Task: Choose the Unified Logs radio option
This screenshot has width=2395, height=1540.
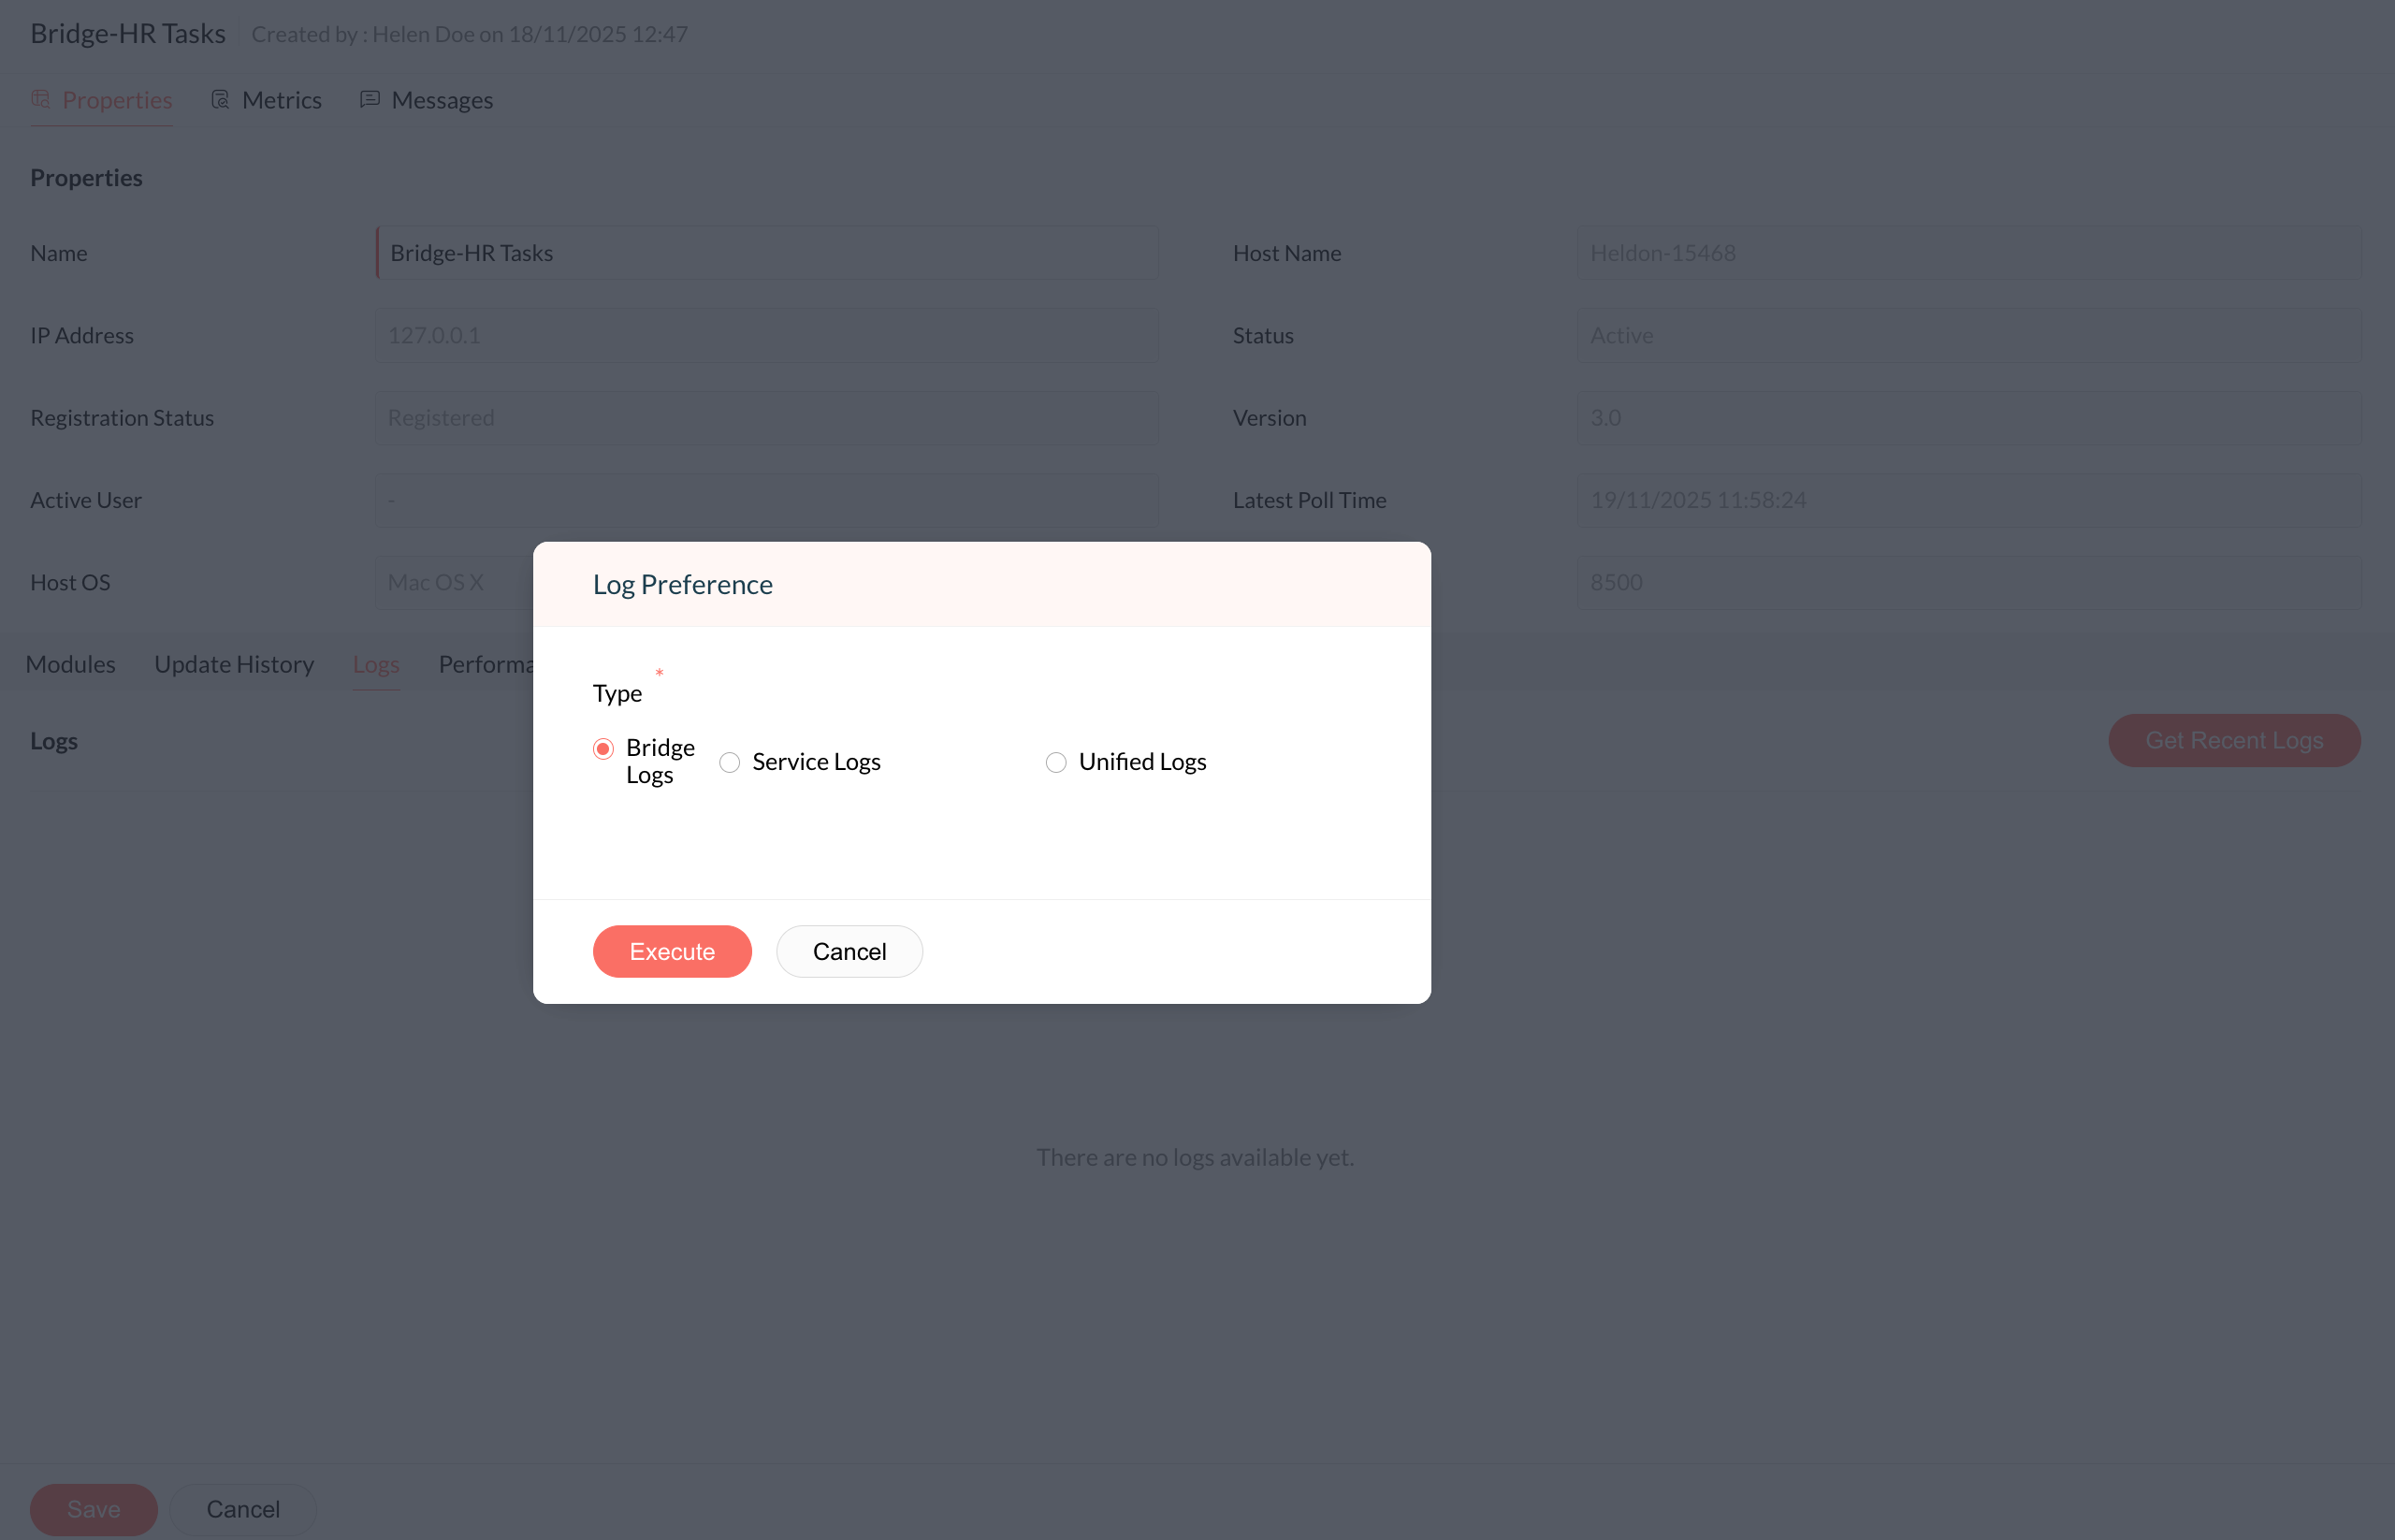Action: point(1056,763)
